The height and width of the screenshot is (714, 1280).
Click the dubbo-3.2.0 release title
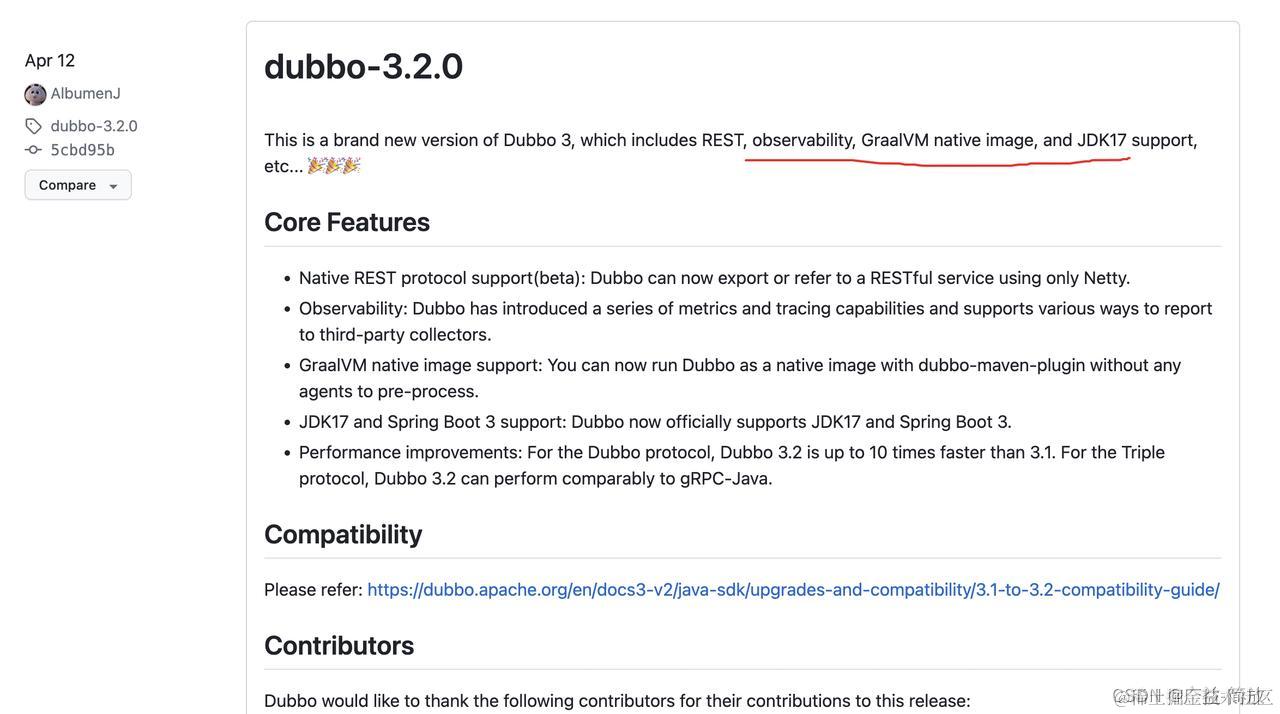363,66
